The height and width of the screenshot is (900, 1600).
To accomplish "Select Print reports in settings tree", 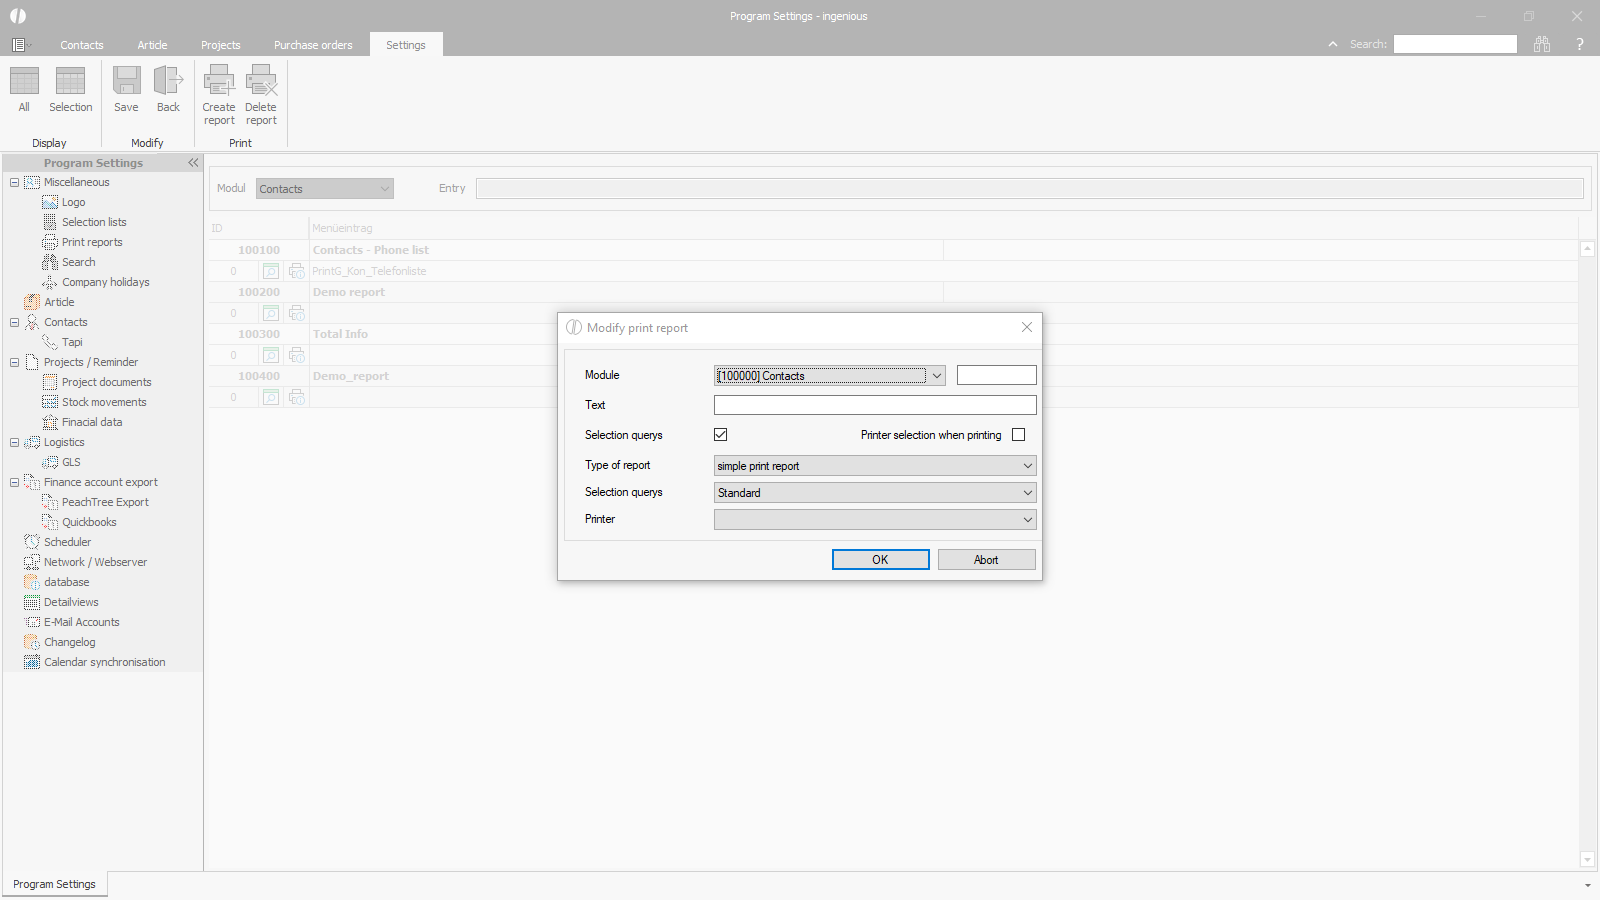I will (92, 242).
